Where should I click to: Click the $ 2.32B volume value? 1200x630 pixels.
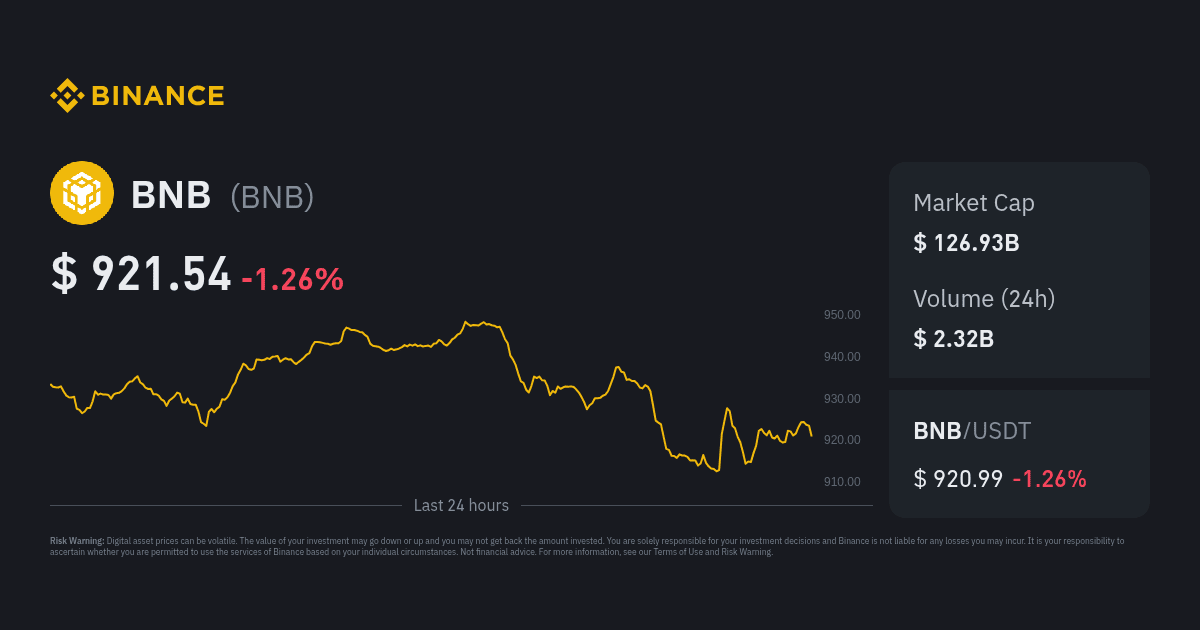point(953,338)
